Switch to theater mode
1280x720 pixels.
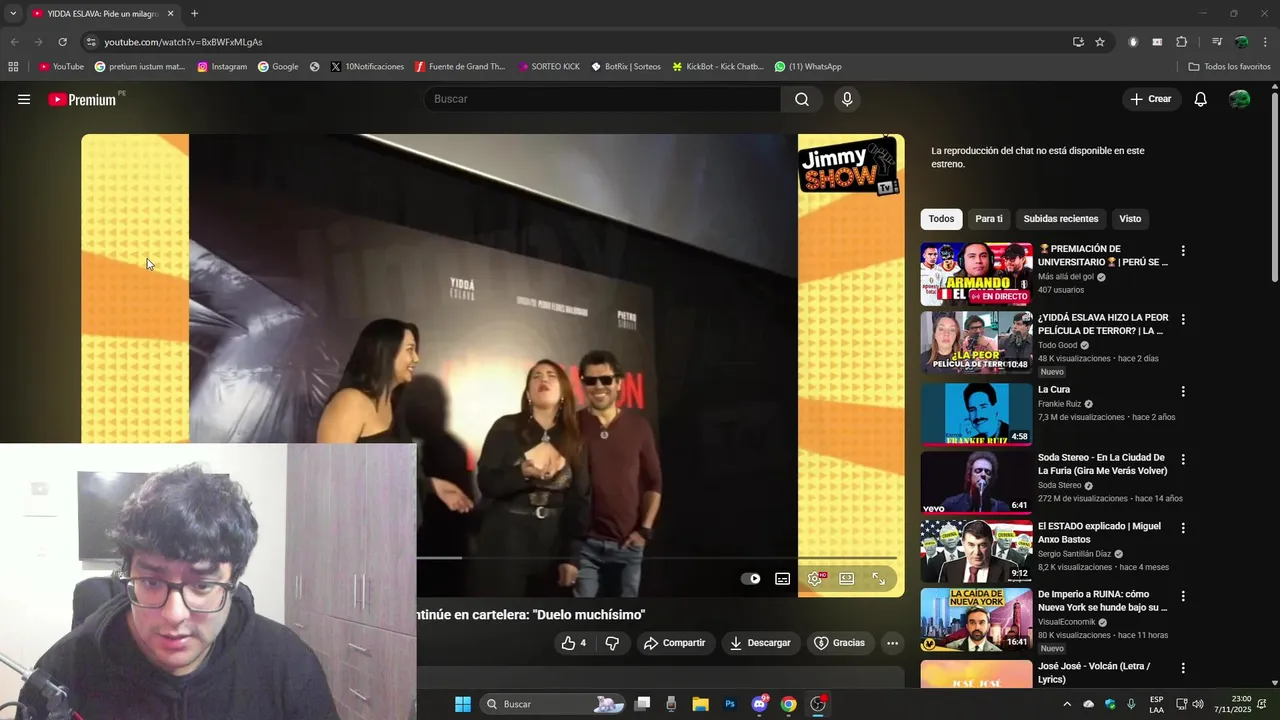click(x=846, y=578)
